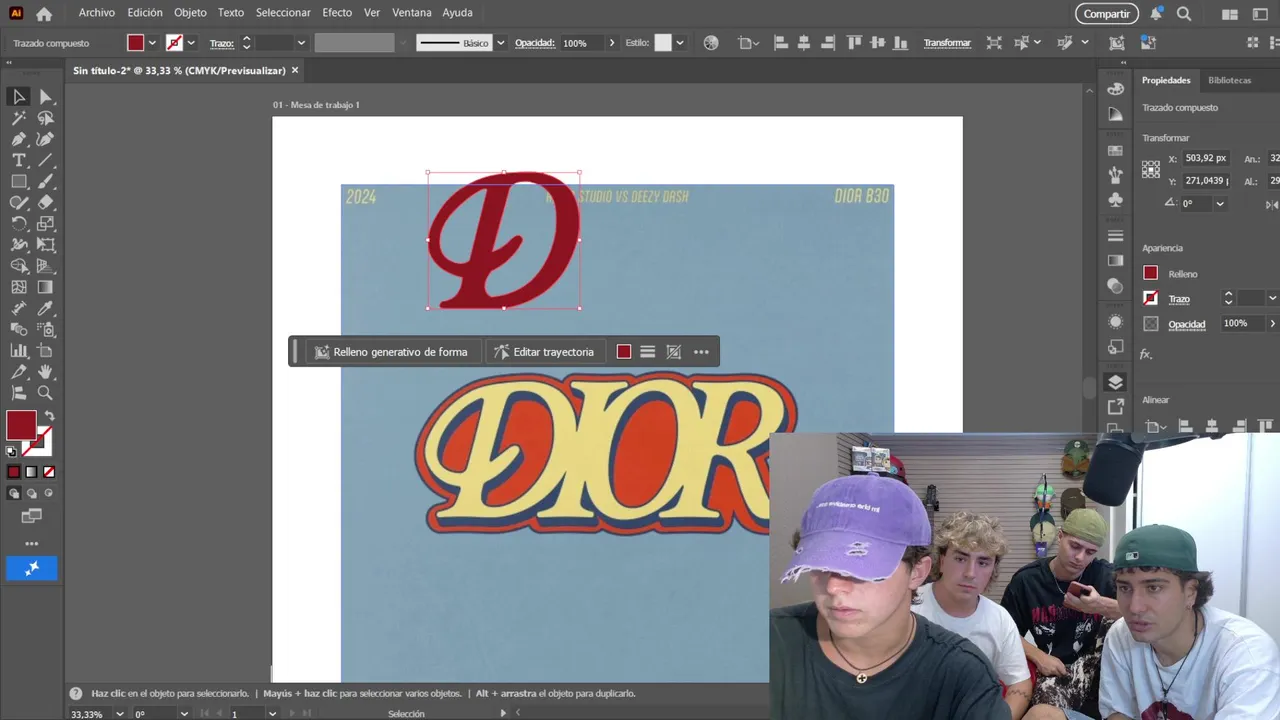
Task: Select the Artboard tool
Action: [45, 351]
